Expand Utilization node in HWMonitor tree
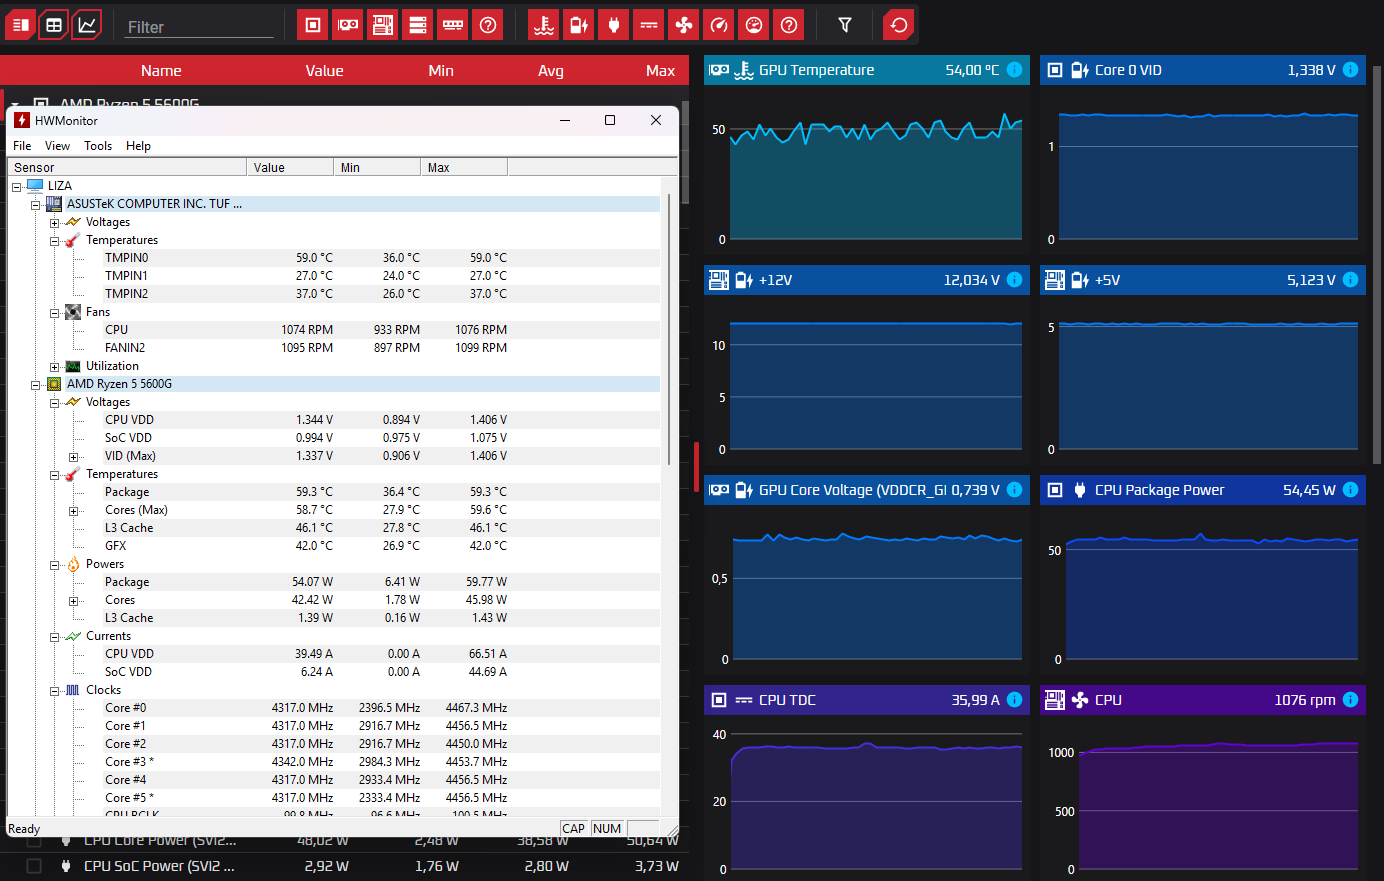1384x881 pixels. [x=55, y=367]
